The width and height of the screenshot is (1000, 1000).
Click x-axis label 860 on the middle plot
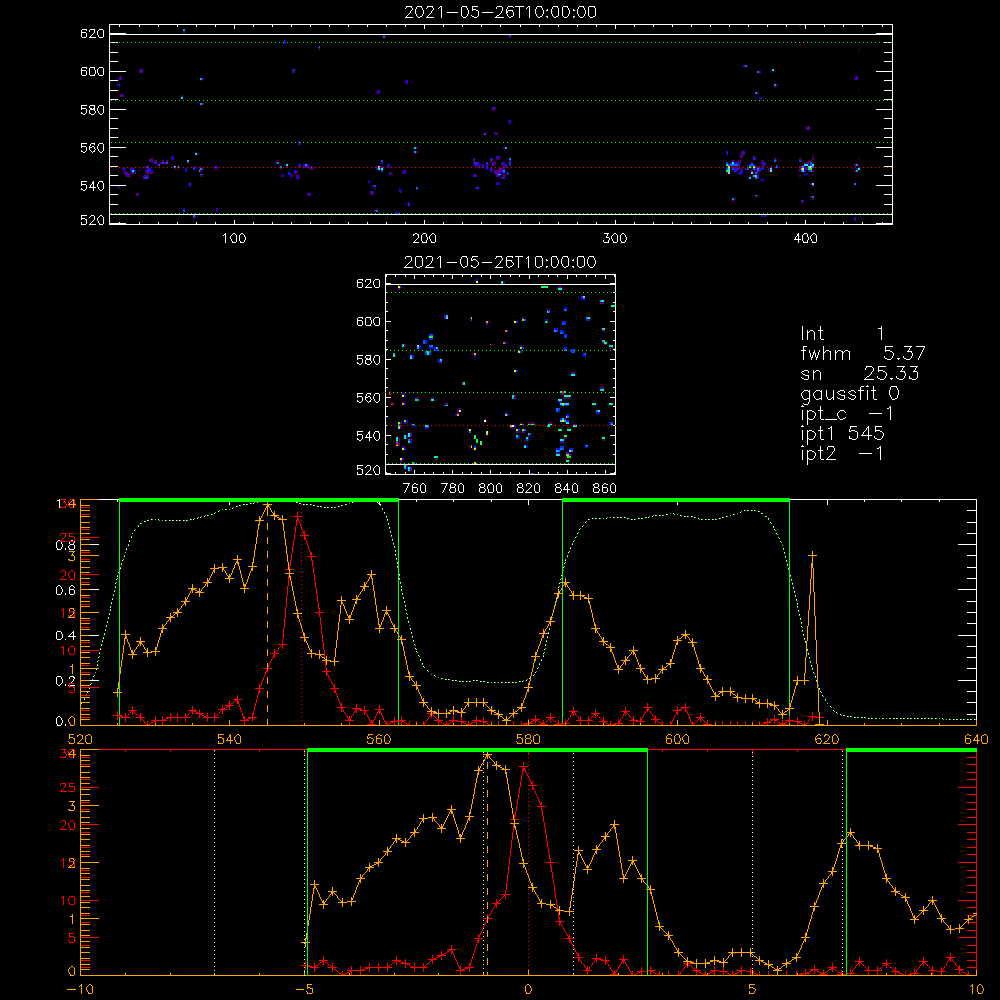point(605,489)
